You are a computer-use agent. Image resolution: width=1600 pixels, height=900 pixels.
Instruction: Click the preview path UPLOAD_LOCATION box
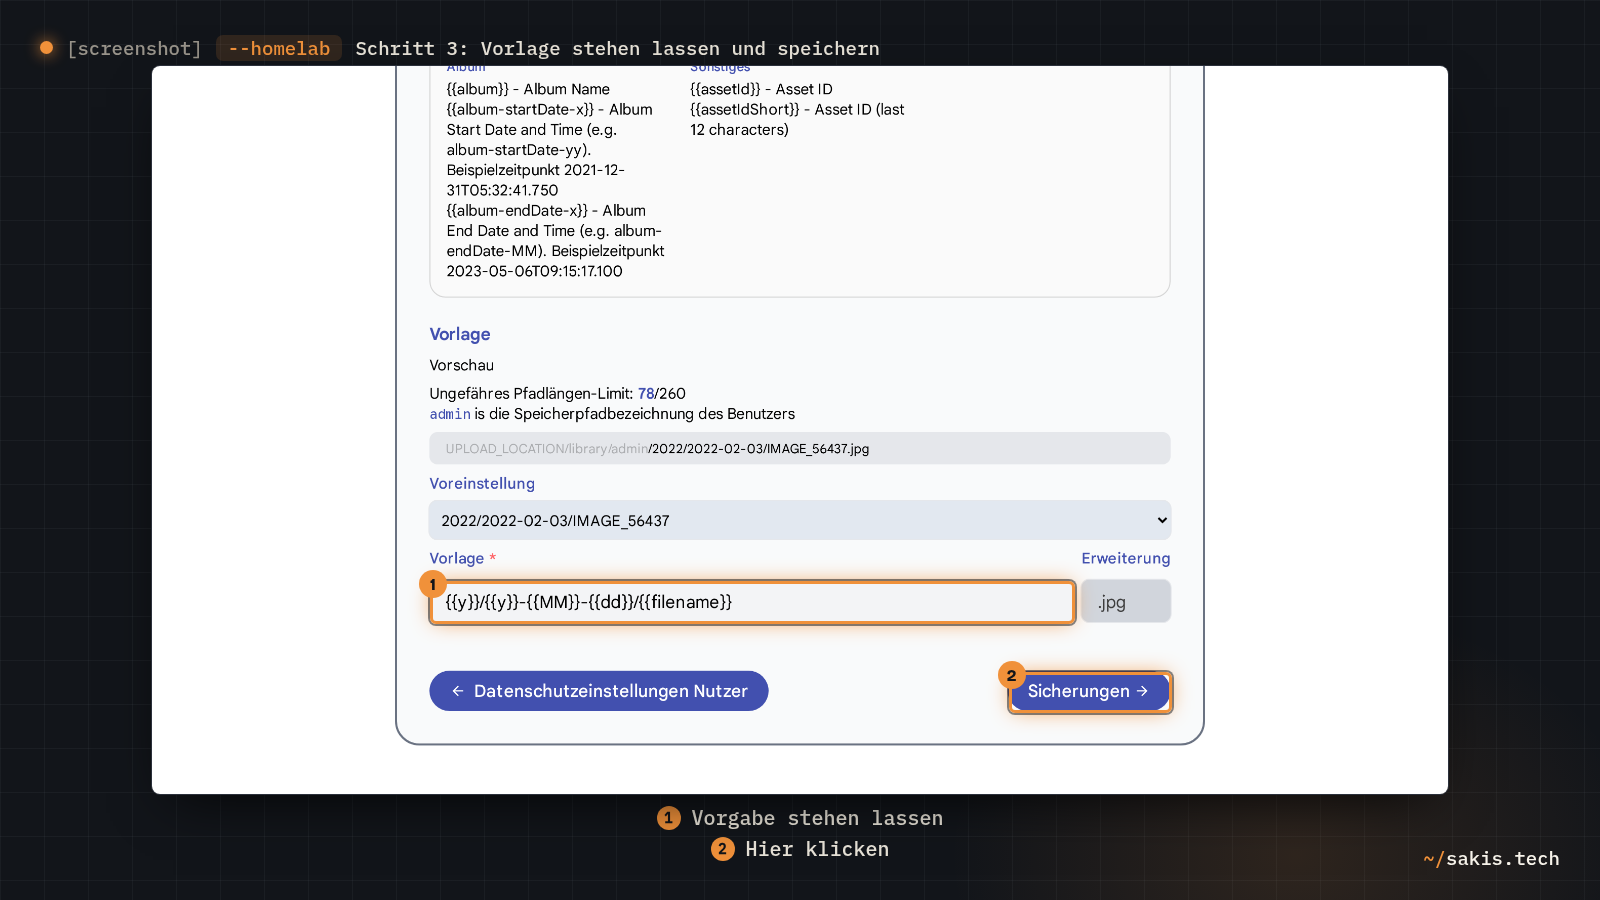[800, 448]
